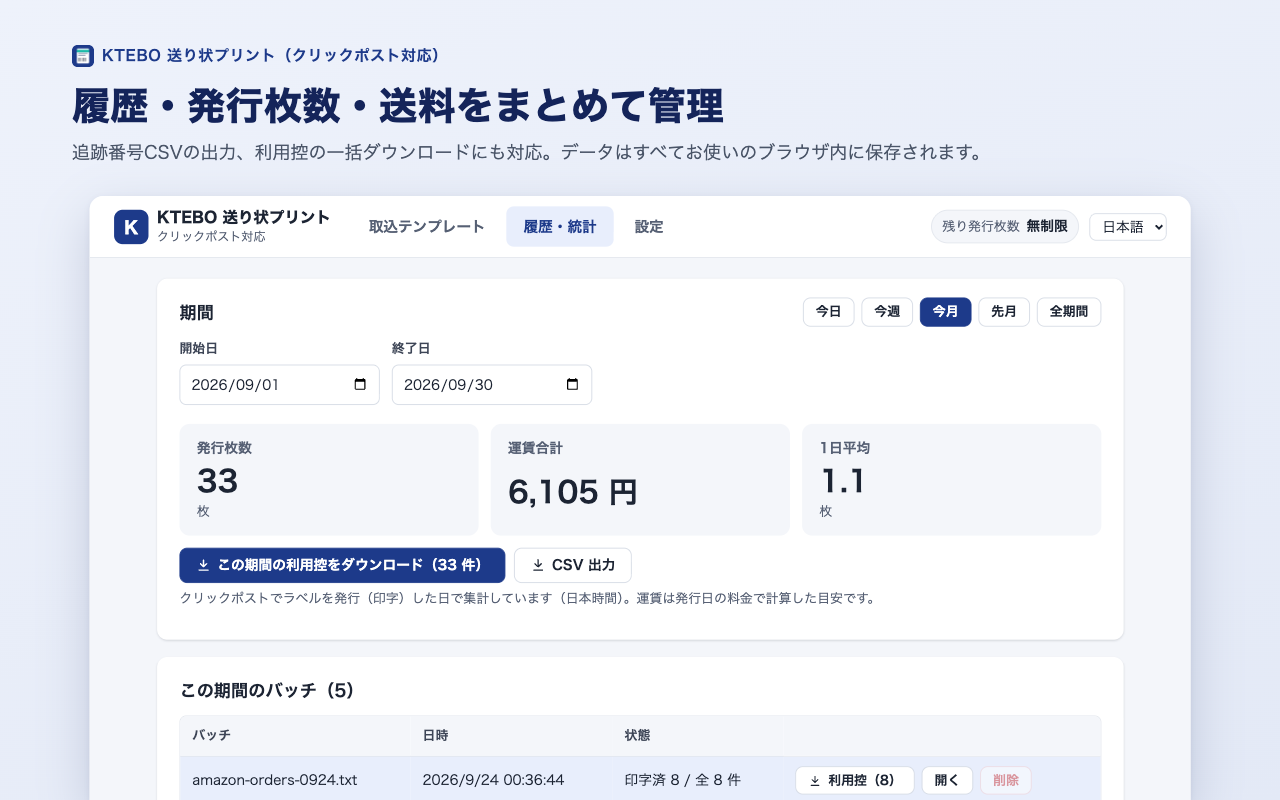Click the 1日平均 1.1 stat card
The height and width of the screenshot is (800, 1280).
951,480
